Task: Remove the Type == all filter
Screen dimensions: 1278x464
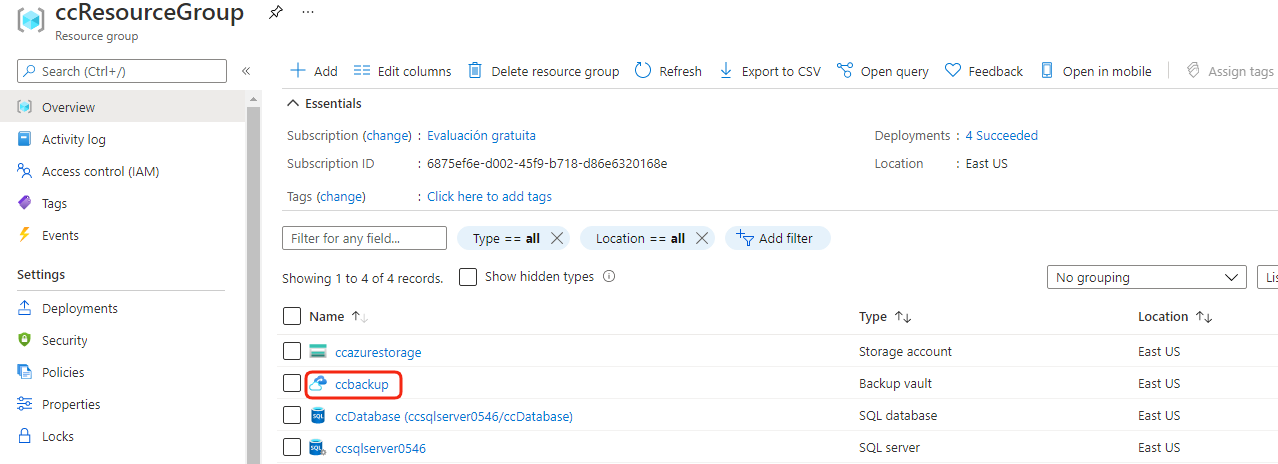Action: pyautogui.click(x=558, y=238)
